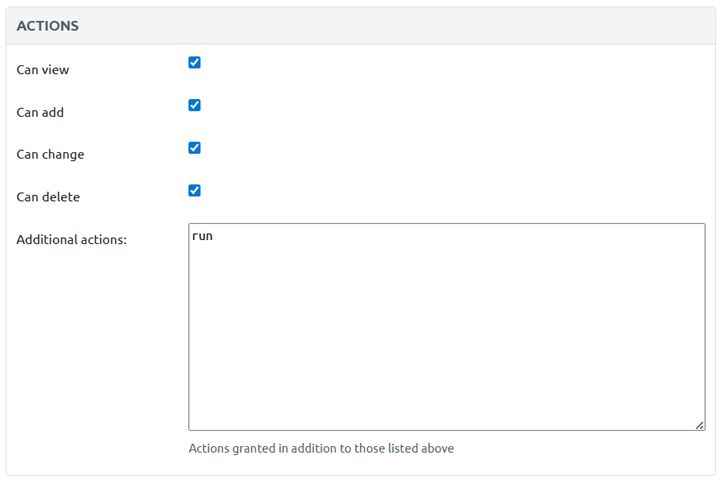Screen dimensions: 720x480
Task: Click the word run in the textarea
Action: click(202, 237)
